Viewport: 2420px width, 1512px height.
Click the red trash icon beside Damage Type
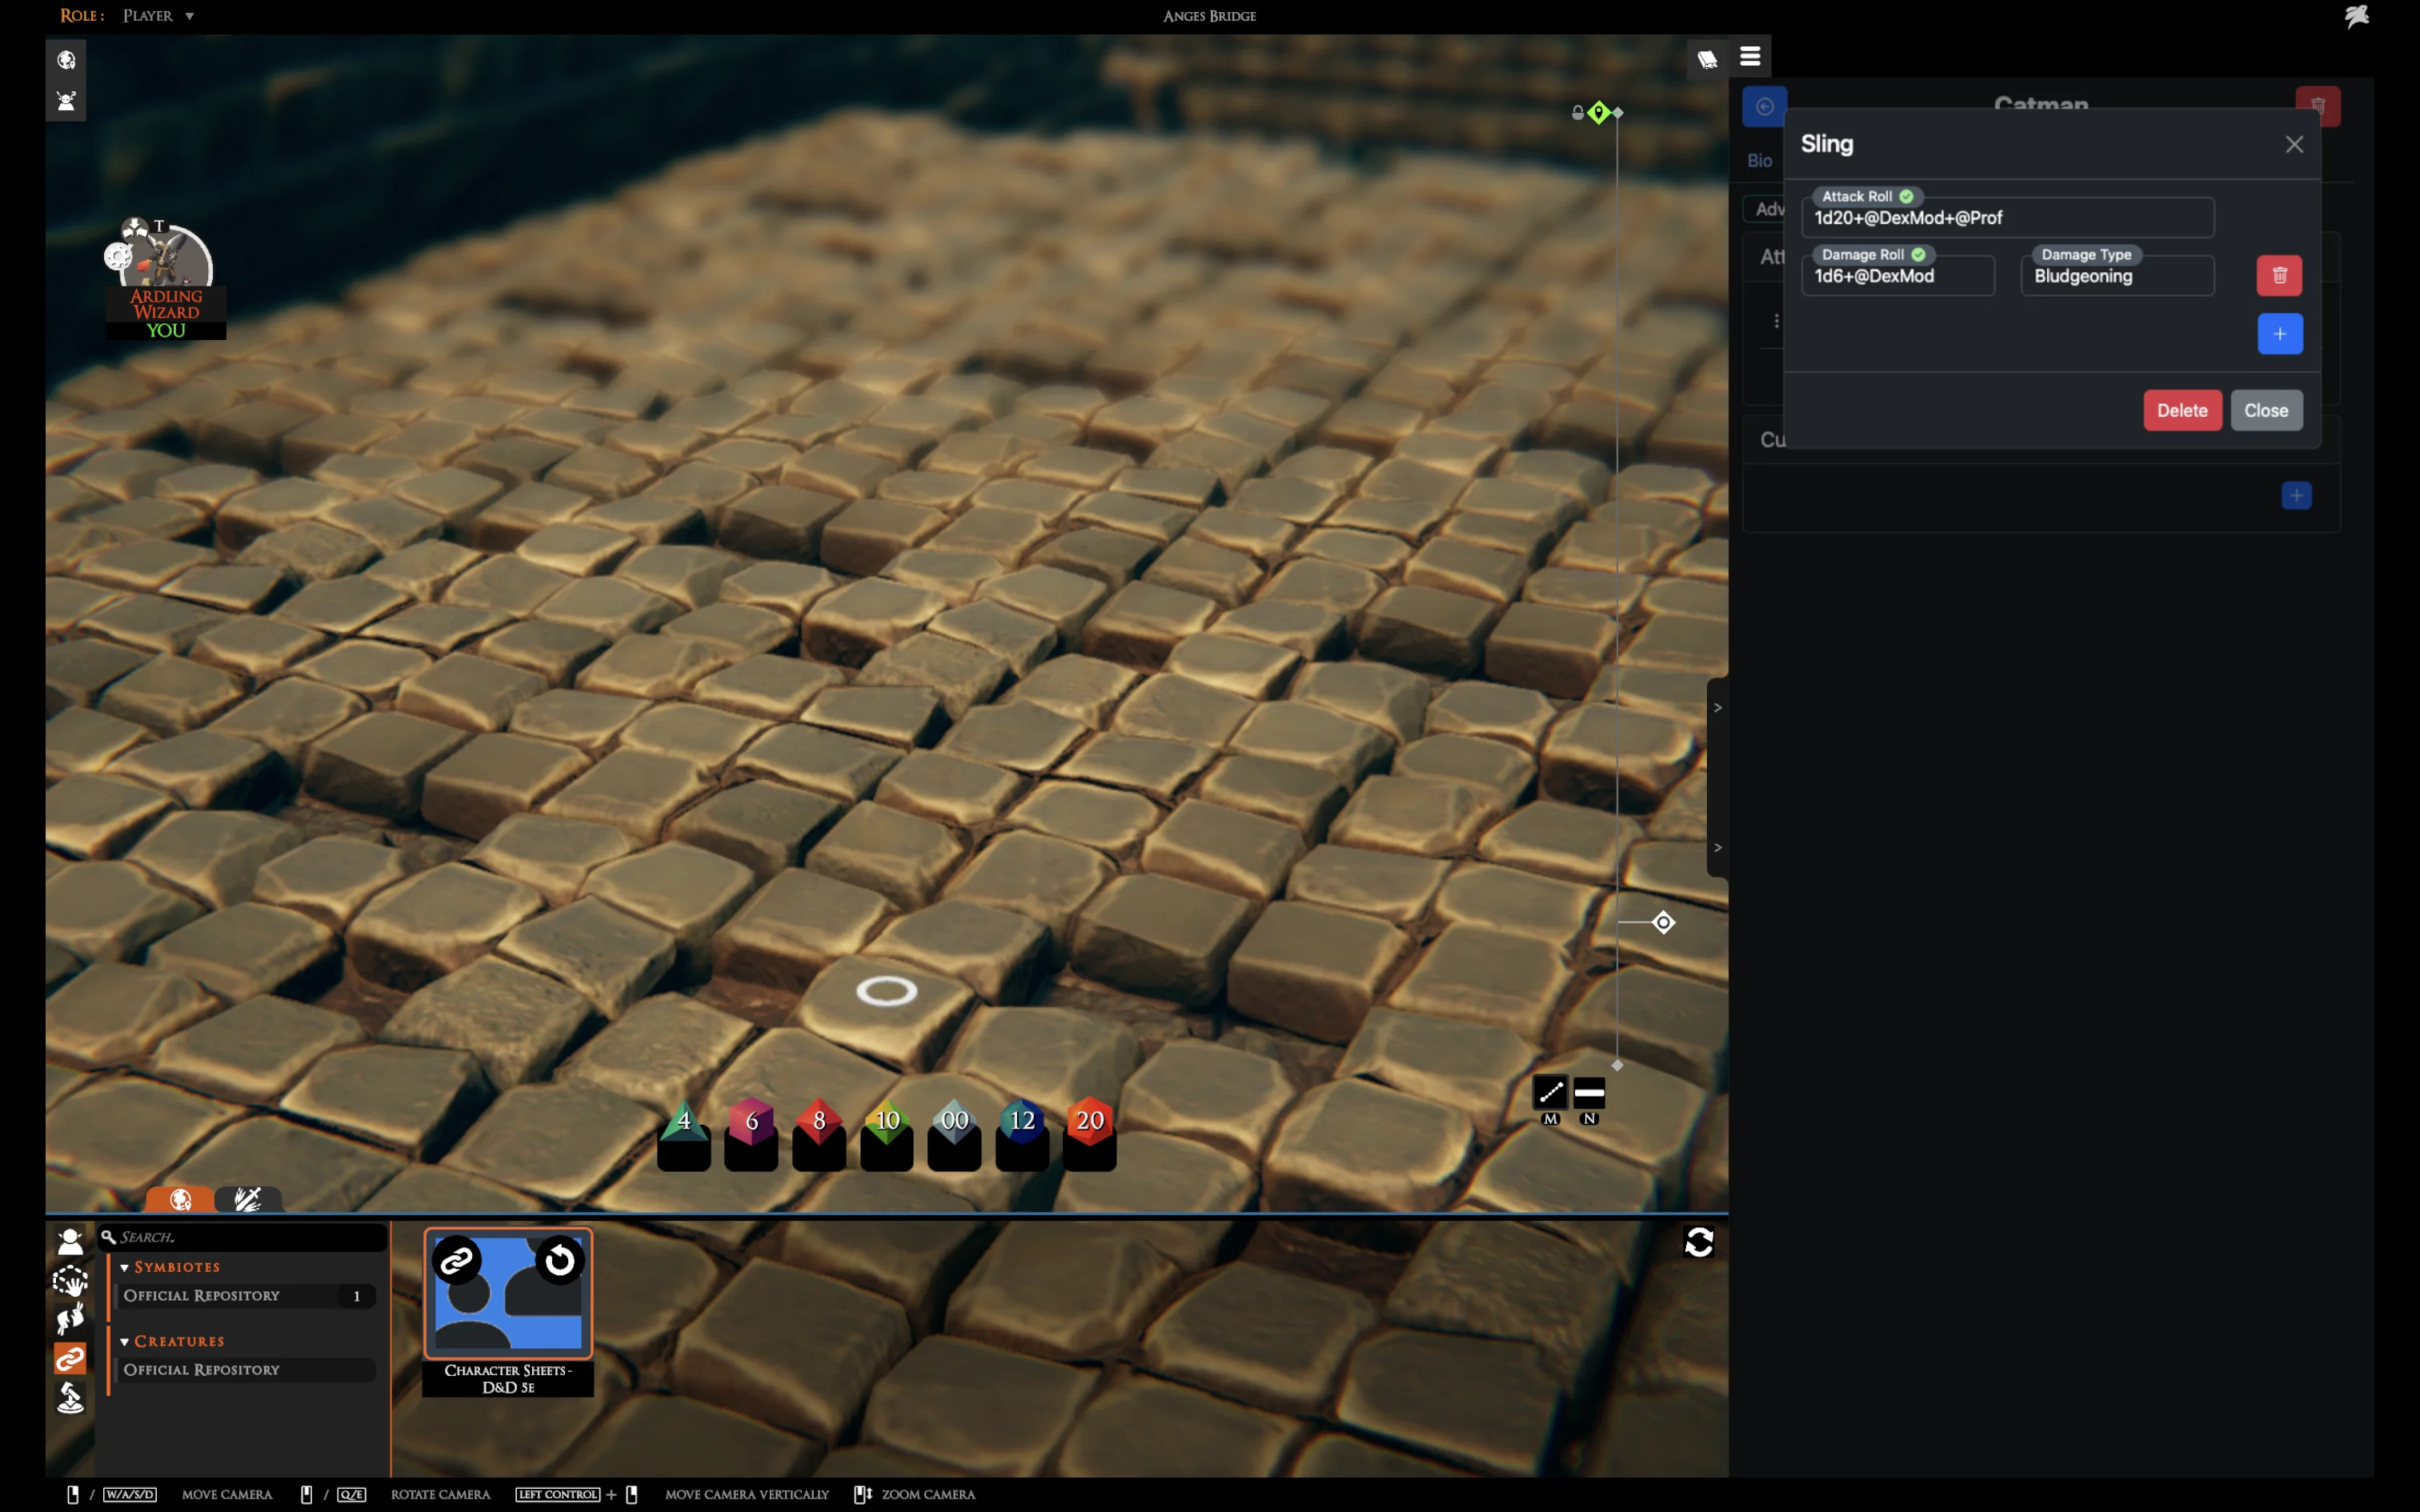(2279, 276)
